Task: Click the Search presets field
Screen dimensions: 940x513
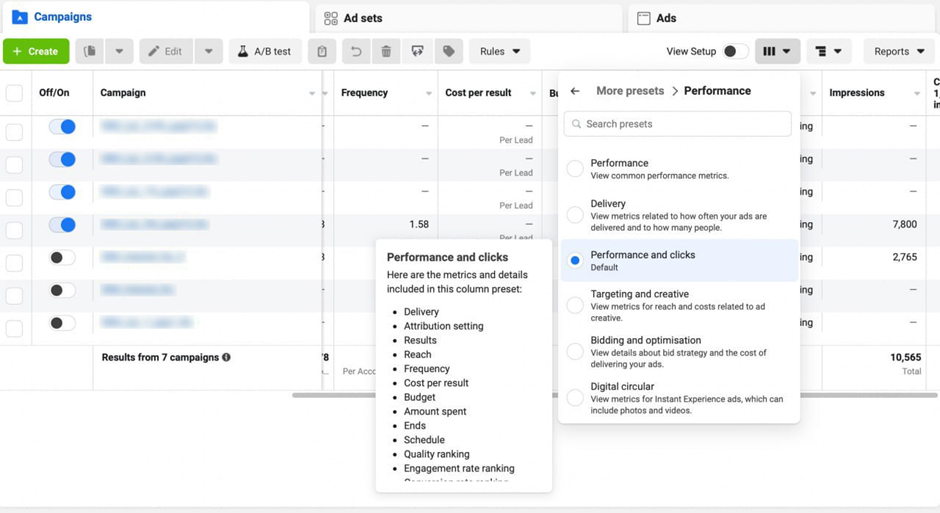Action: pyautogui.click(x=678, y=124)
